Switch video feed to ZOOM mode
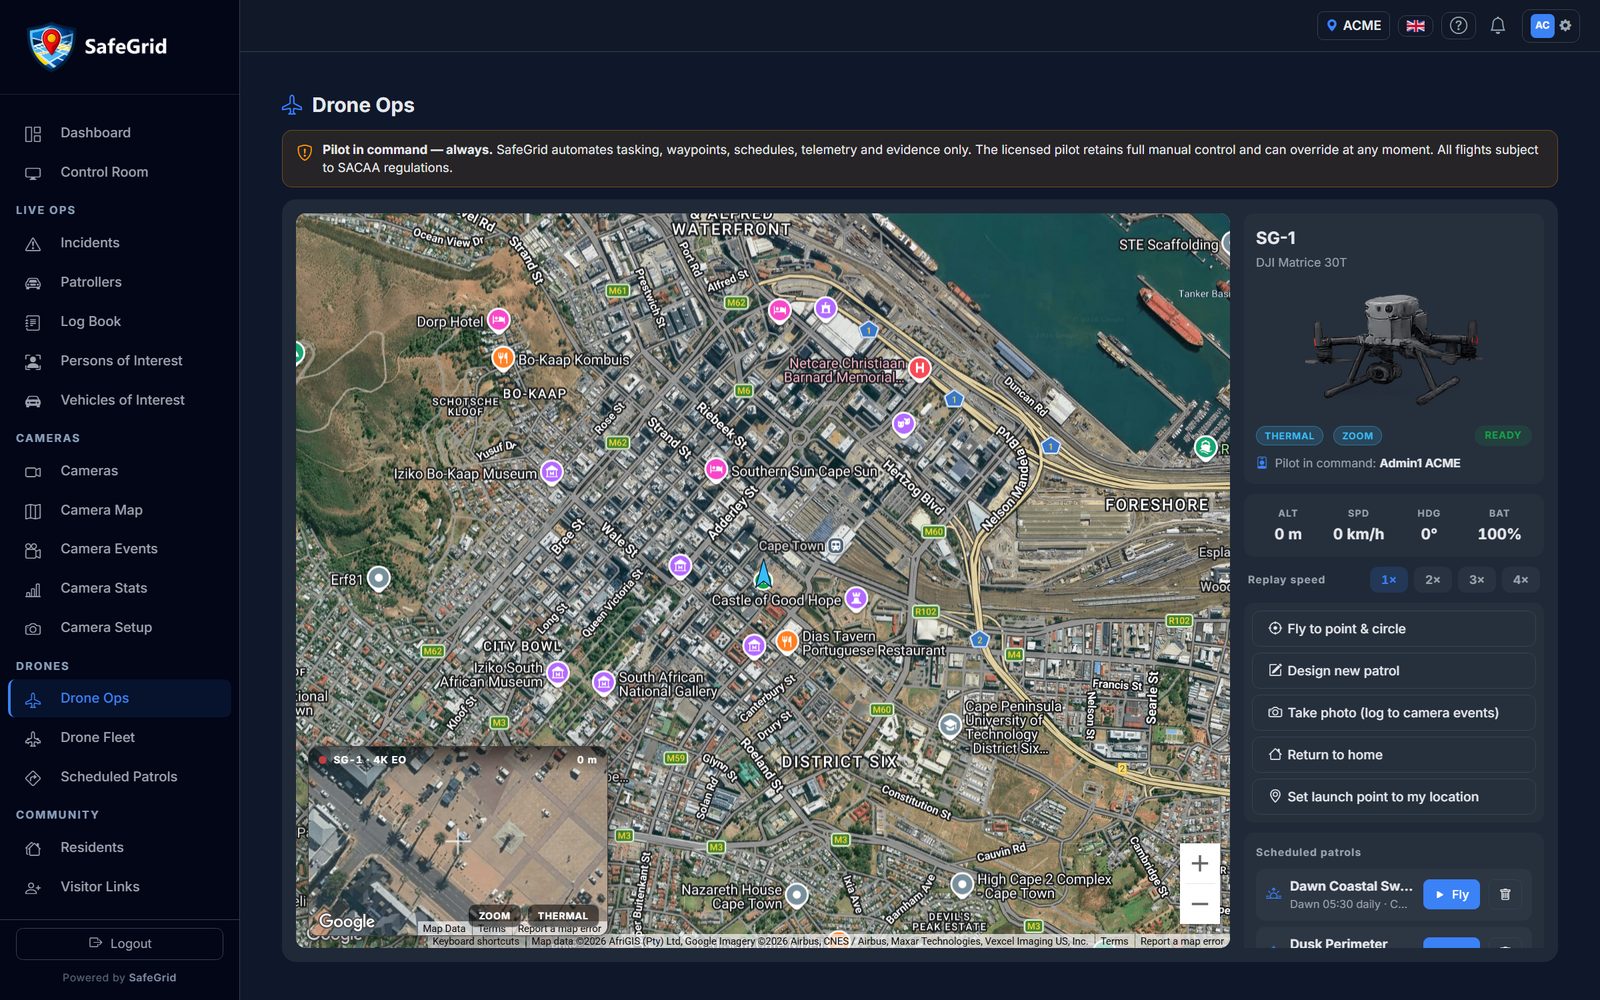Image resolution: width=1600 pixels, height=1000 pixels. tap(494, 915)
